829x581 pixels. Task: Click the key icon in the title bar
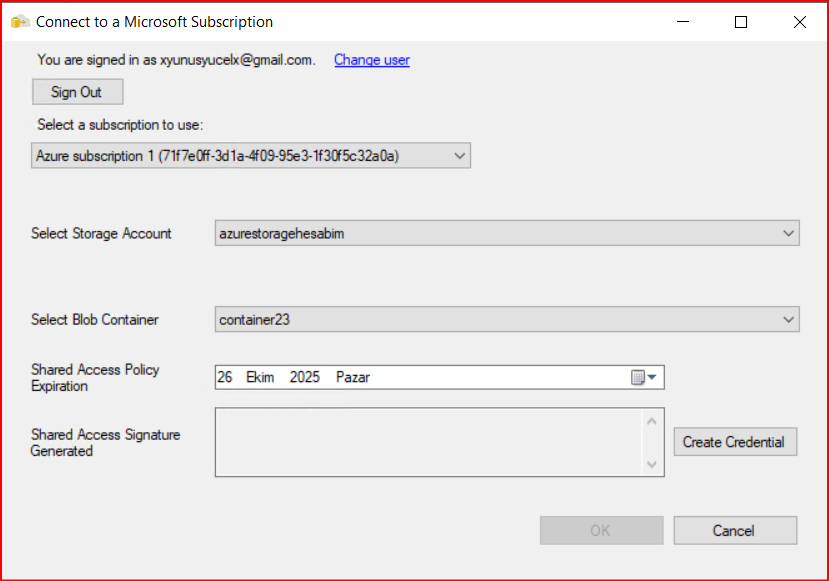click(19, 22)
